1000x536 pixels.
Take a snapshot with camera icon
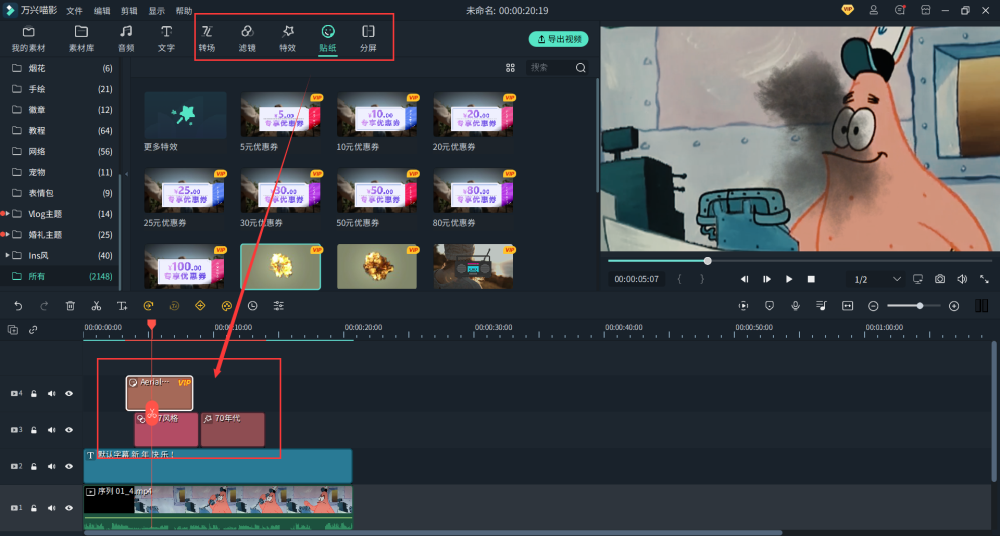click(x=940, y=279)
